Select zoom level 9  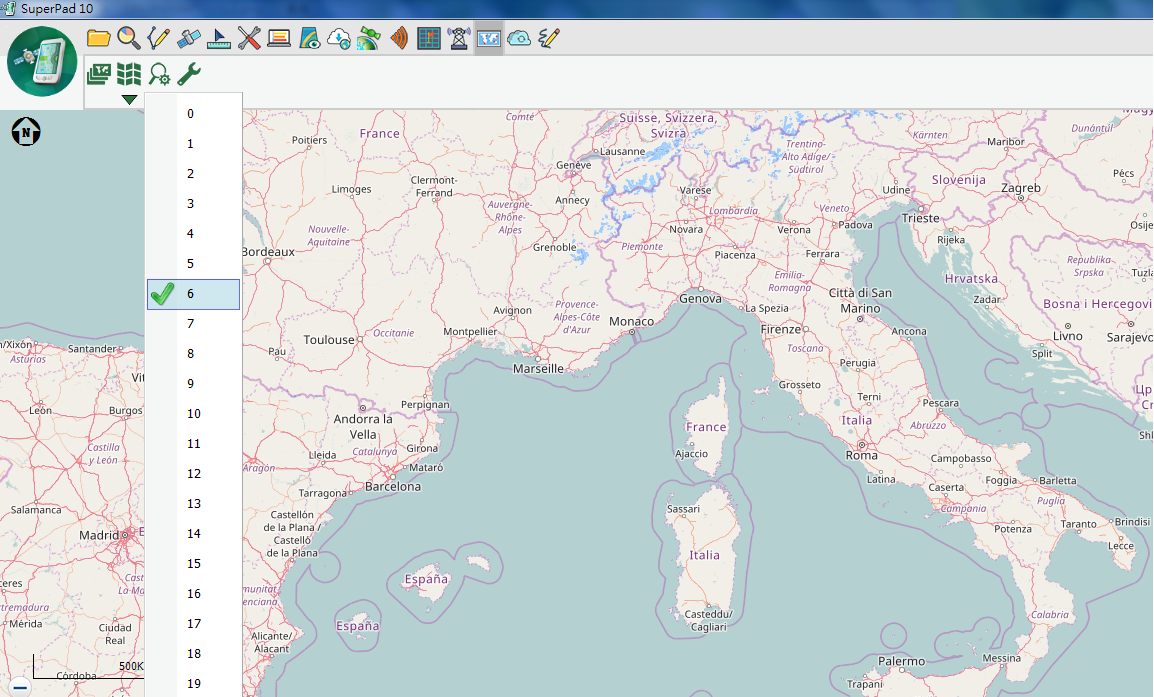[x=194, y=383]
